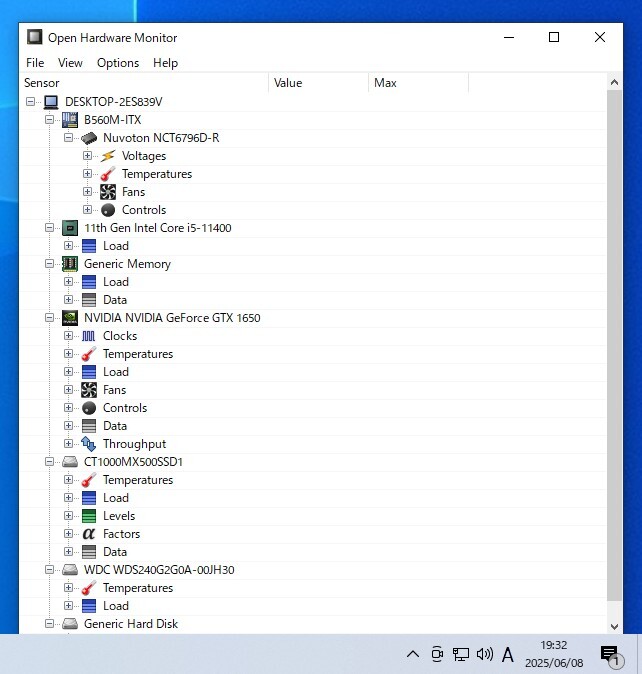This screenshot has height=674, width=642.
Task: Click the RAM icon beside Generic Memory
Action: tap(70, 264)
